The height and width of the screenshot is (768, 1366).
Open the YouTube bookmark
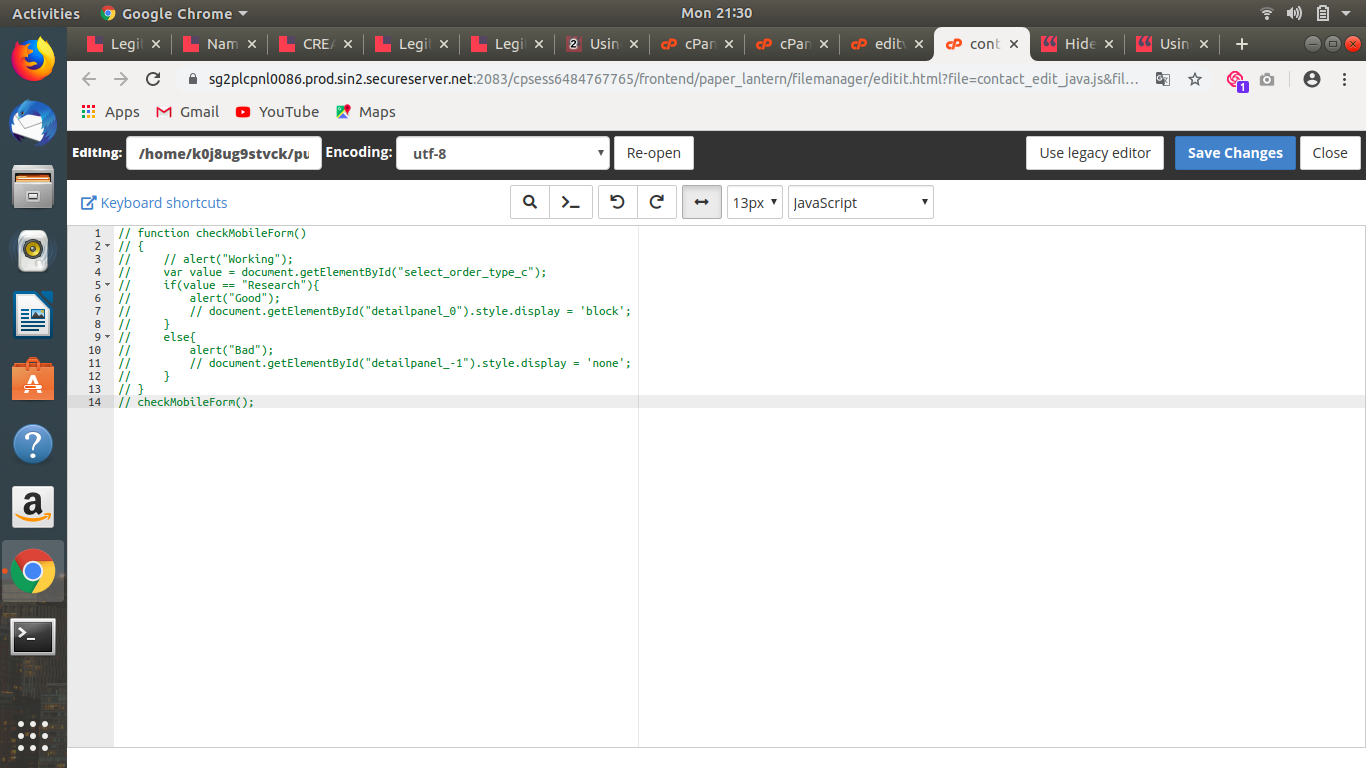pyautogui.click(x=277, y=112)
